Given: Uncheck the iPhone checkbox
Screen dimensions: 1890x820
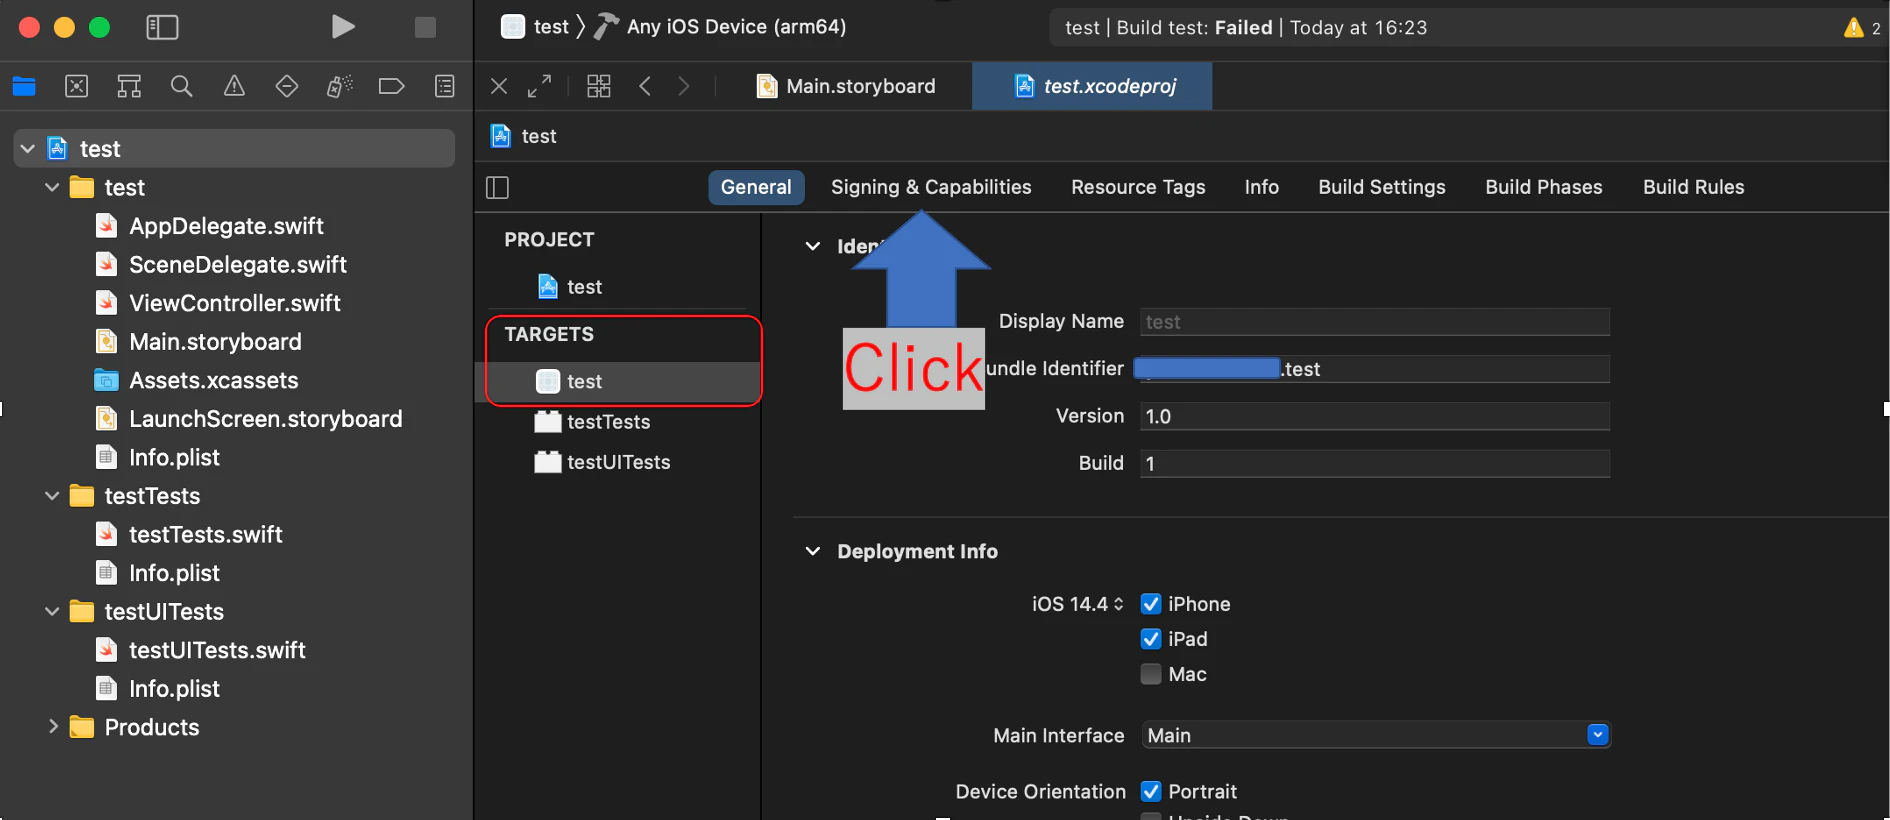Looking at the screenshot, I should pyautogui.click(x=1151, y=604).
